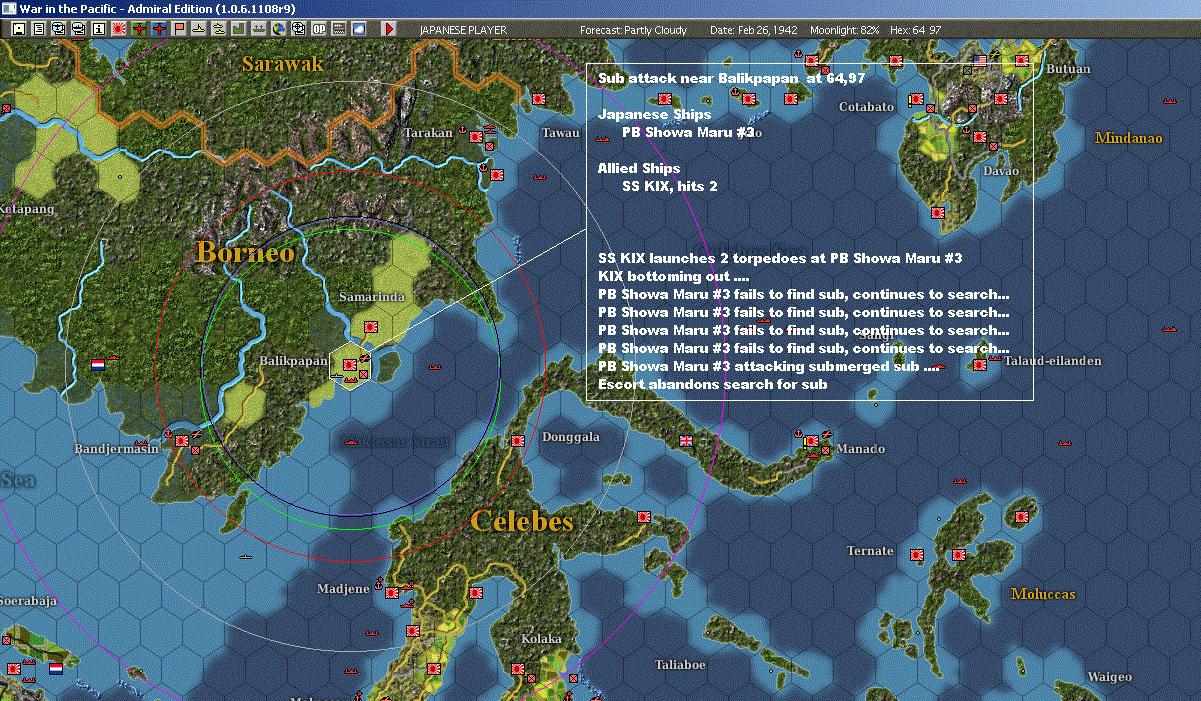
Task: Click the 'SS KIX, hits 2' line
Action: [x=670, y=186]
